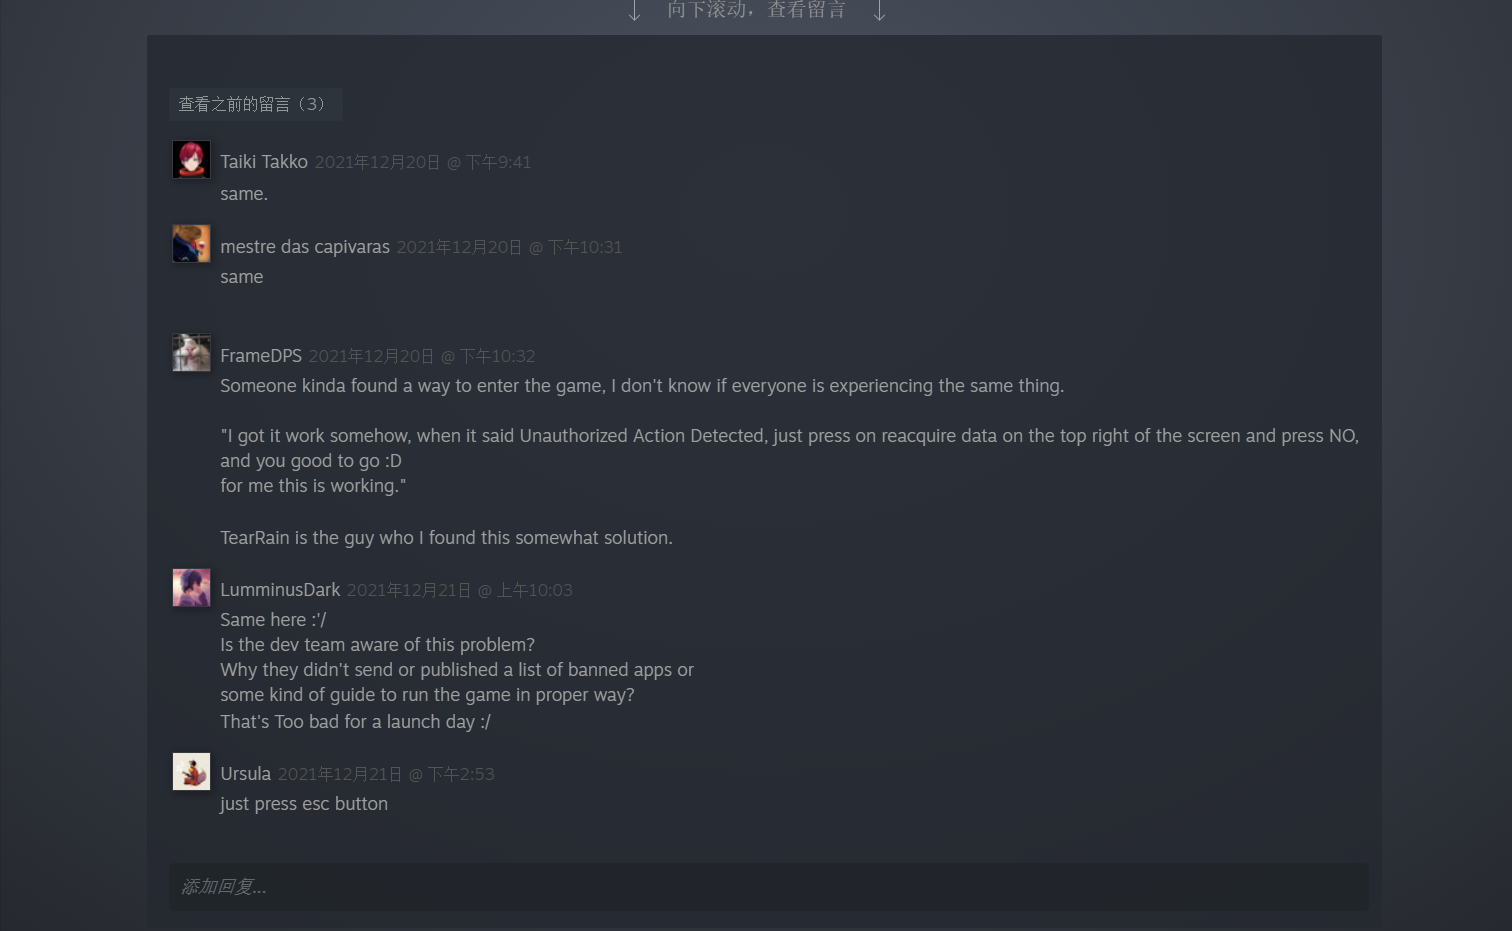This screenshot has height=931, width=1512.
Task: Expand 查看之前的留言 (3) earlier comments
Action: click(x=255, y=104)
